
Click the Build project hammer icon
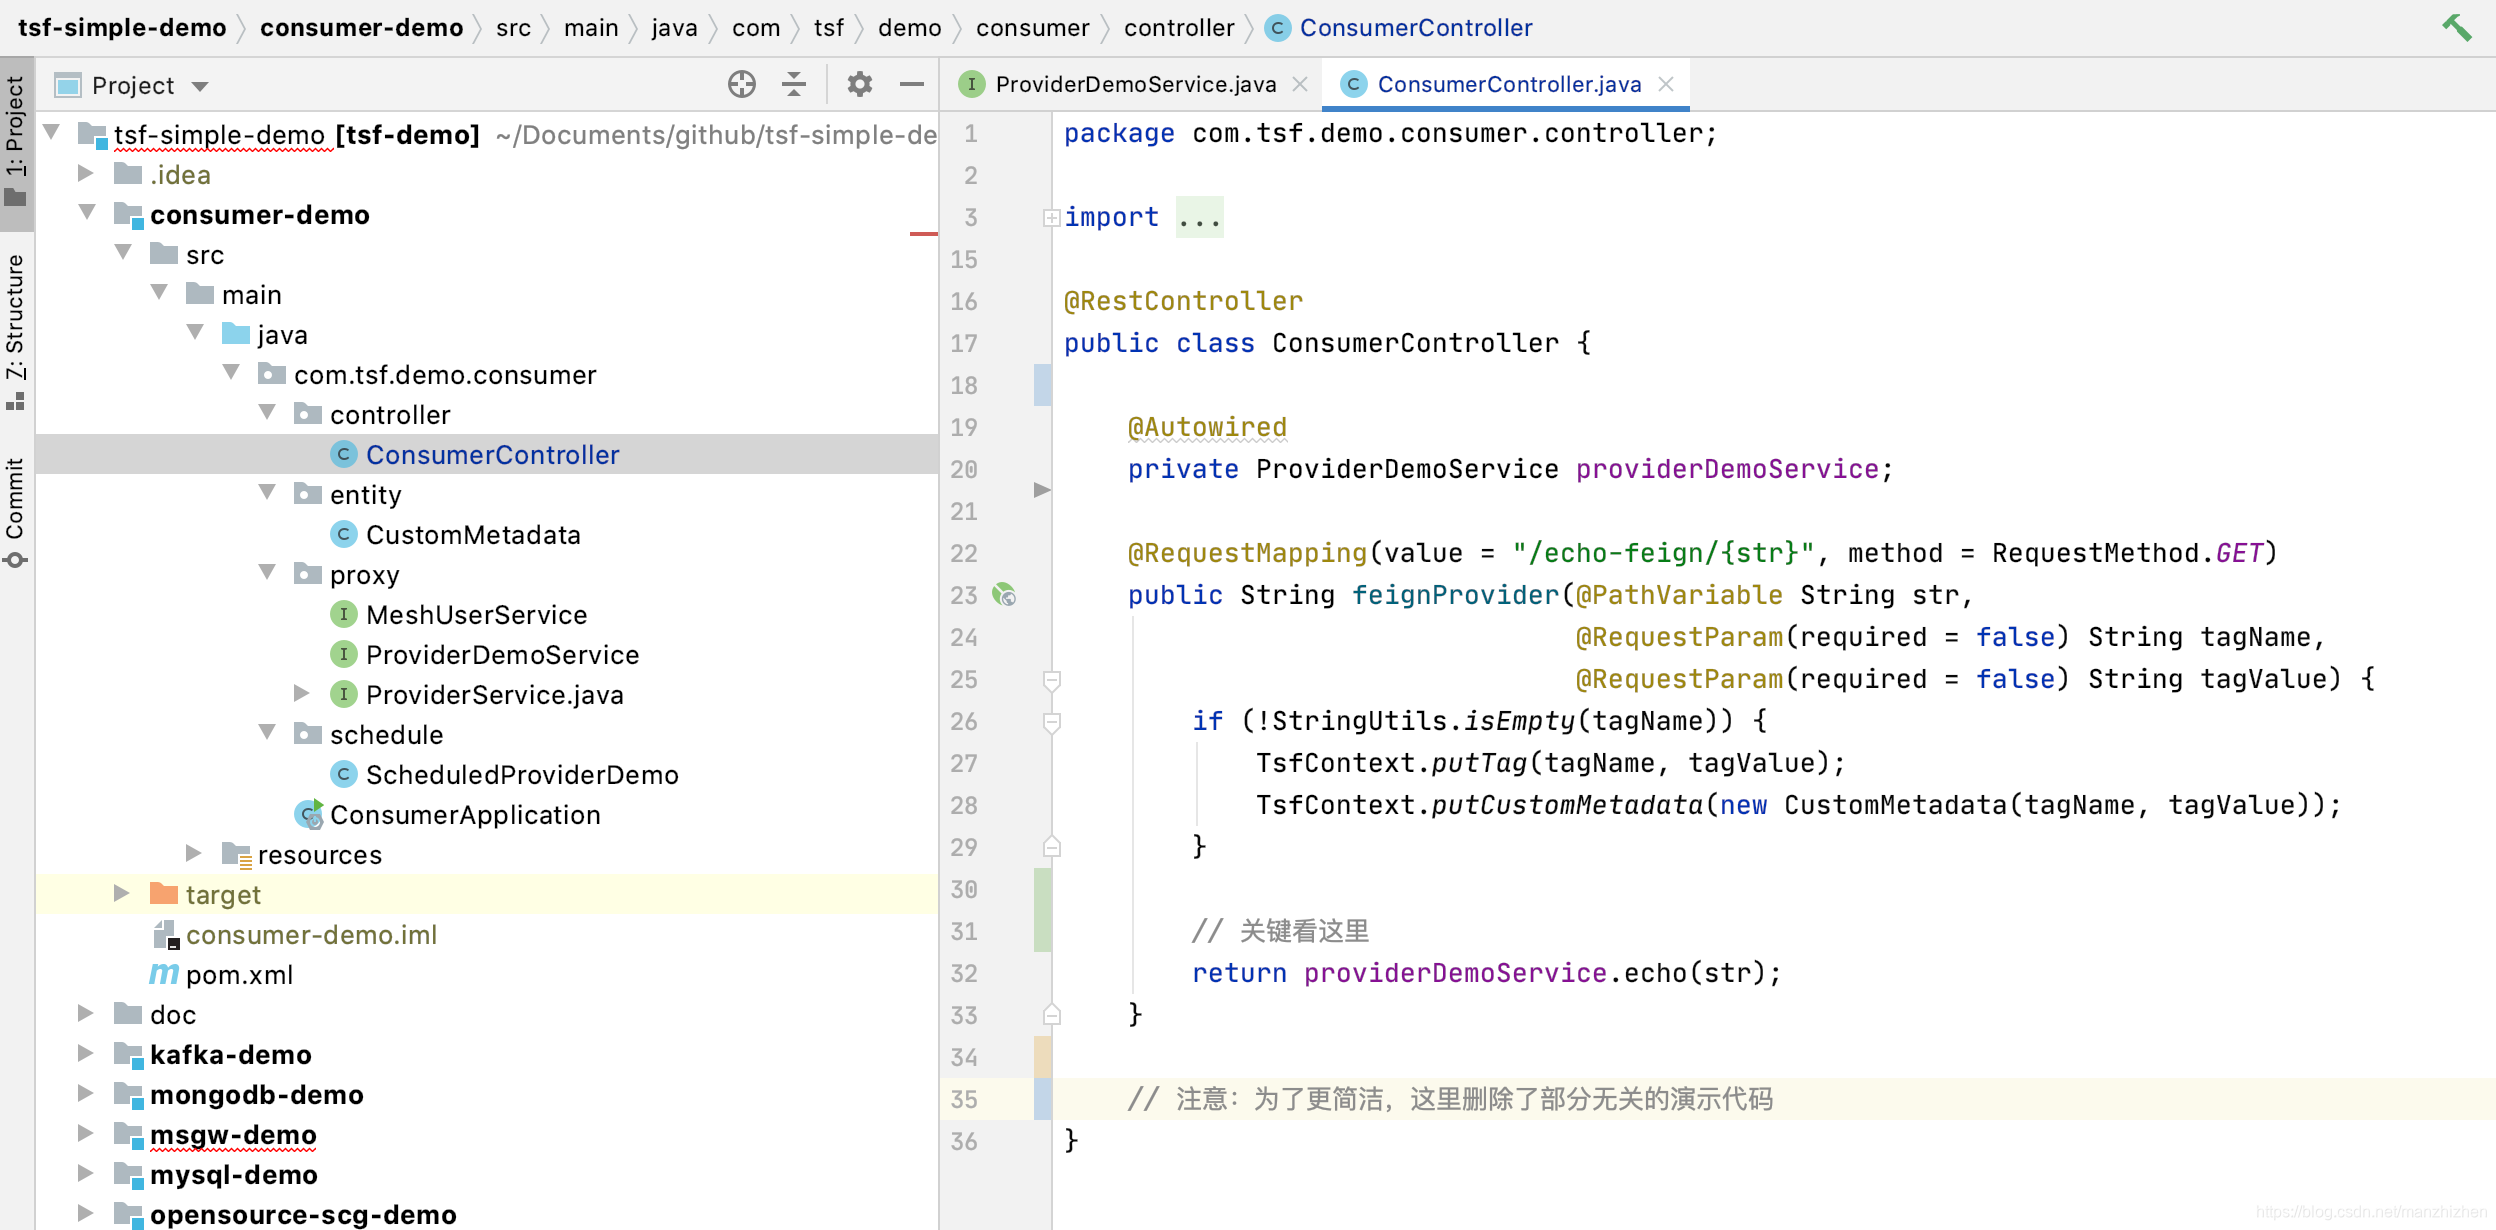[x=2456, y=27]
